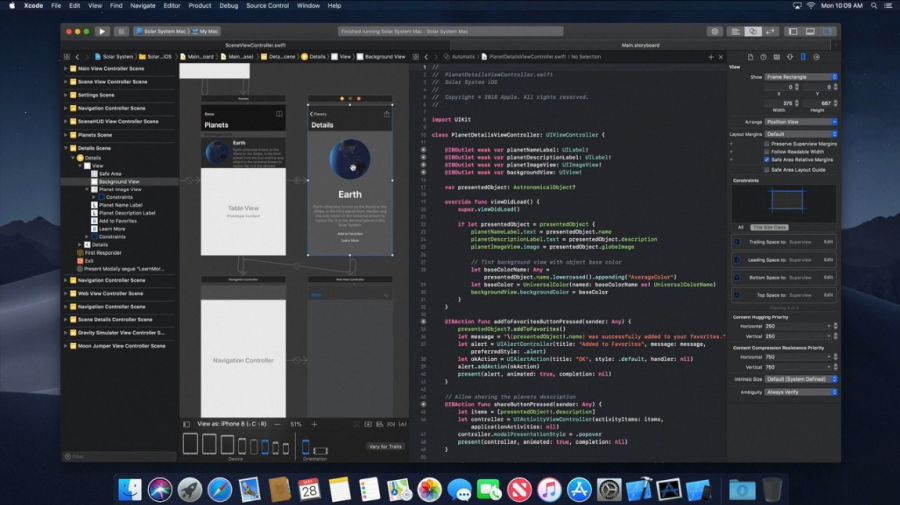Open the Align constraints button
The width and height of the screenshot is (900, 505).
(x=379, y=424)
